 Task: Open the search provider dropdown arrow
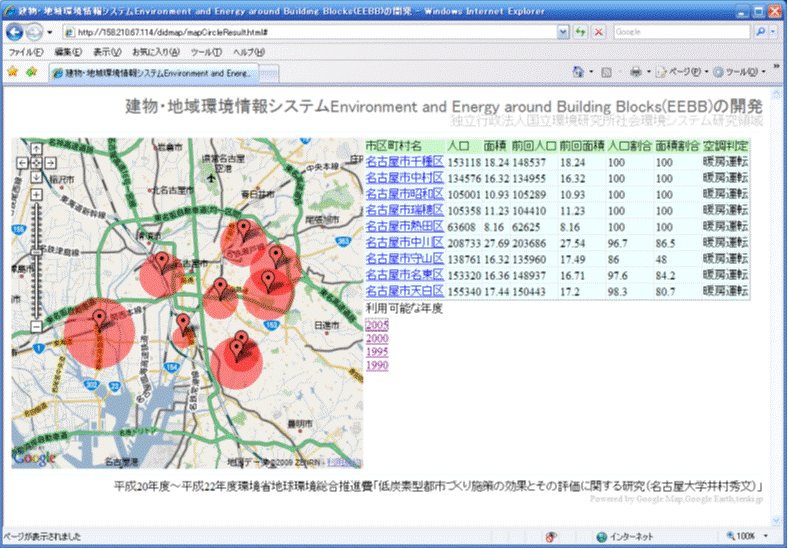(773, 32)
